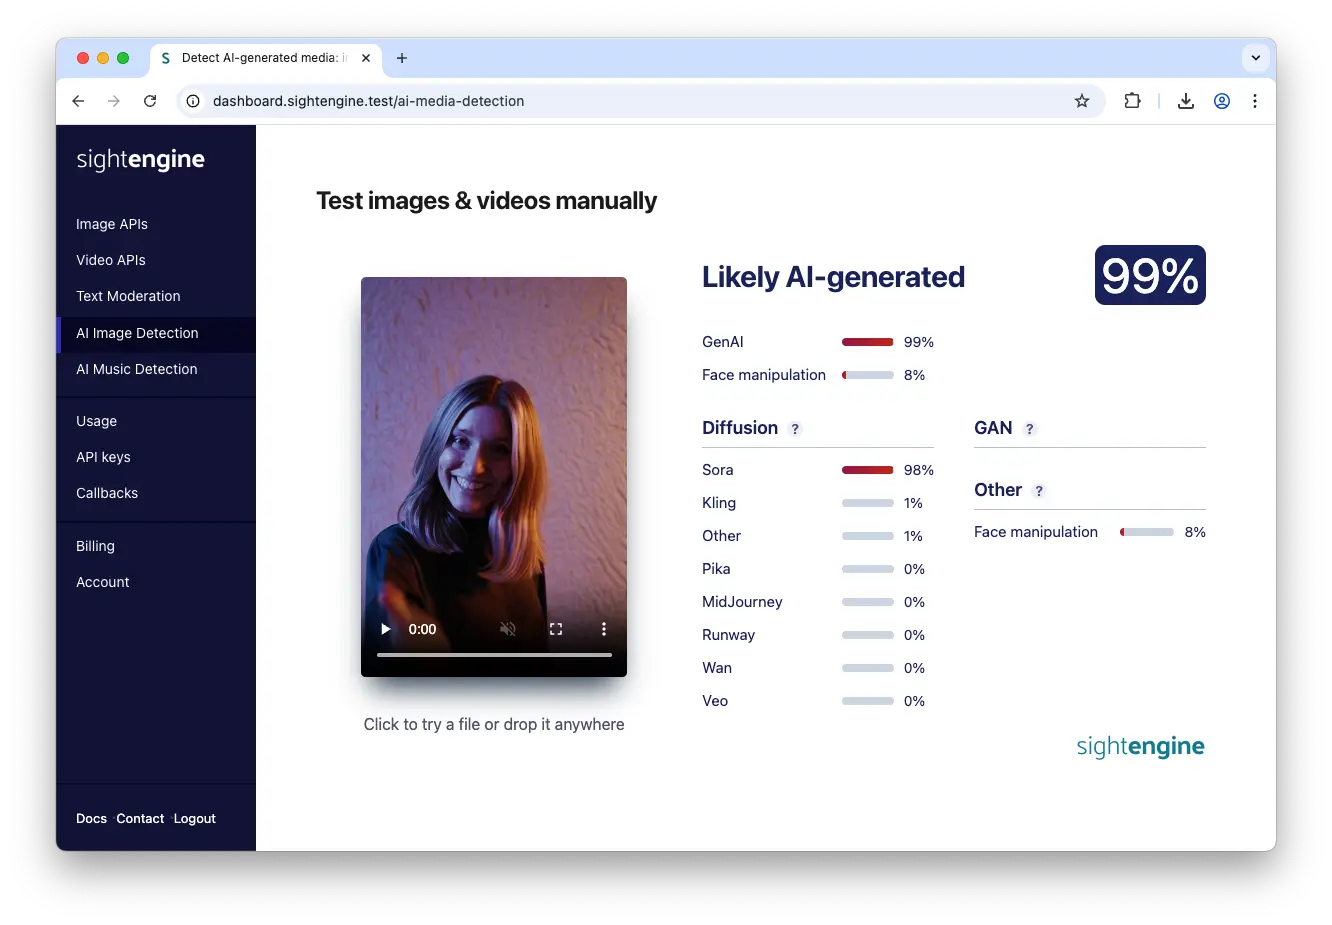The image size is (1332, 925).
Task: Open the Docs link in the sidebar footer
Action: pos(91,818)
